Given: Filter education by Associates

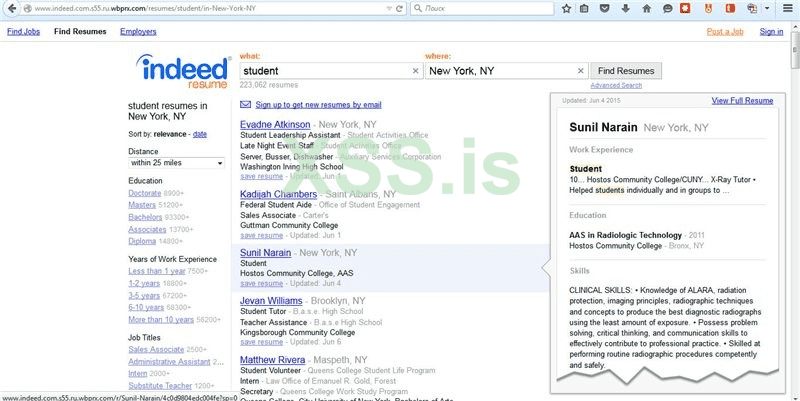Looking at the screenshot, I should pos(147,230).
